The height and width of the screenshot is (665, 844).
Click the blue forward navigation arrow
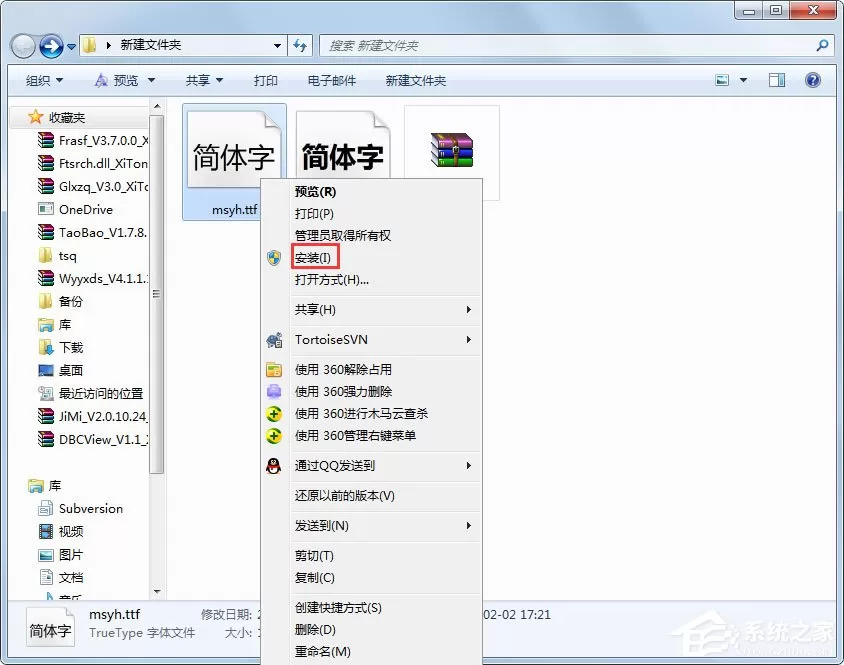tap(52, 46)
